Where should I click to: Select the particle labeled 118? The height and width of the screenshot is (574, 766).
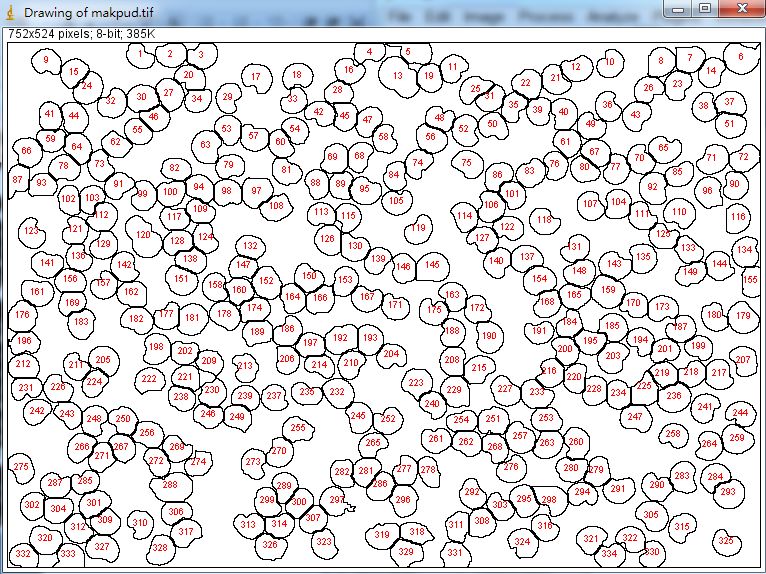pyautogui.click(x=544, y=220)
